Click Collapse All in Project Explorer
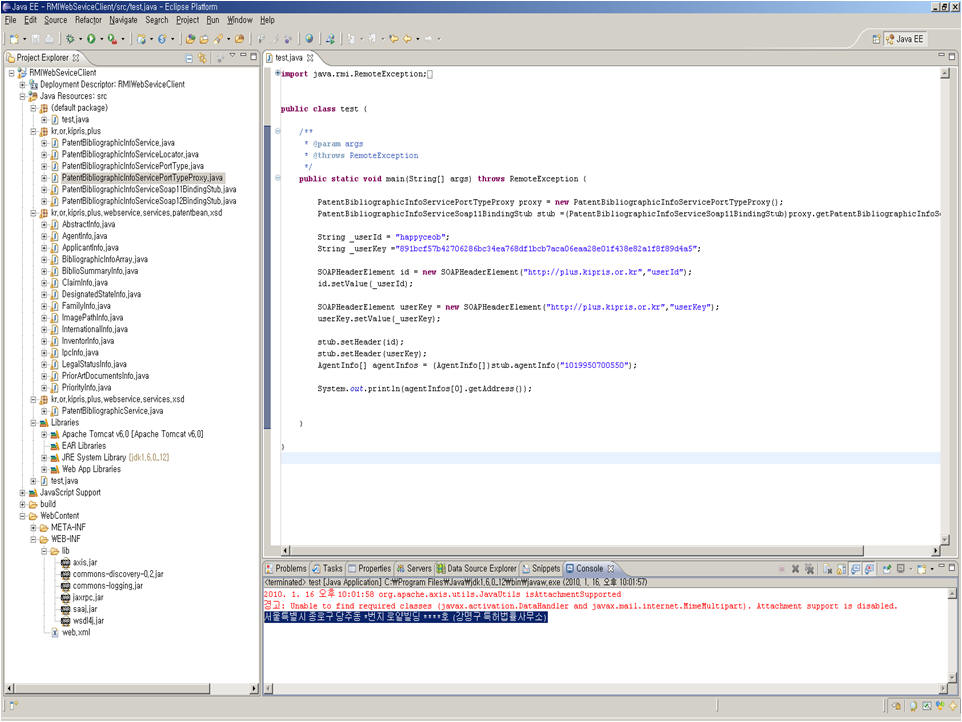The image size is (962, 722). click(189, 58)
